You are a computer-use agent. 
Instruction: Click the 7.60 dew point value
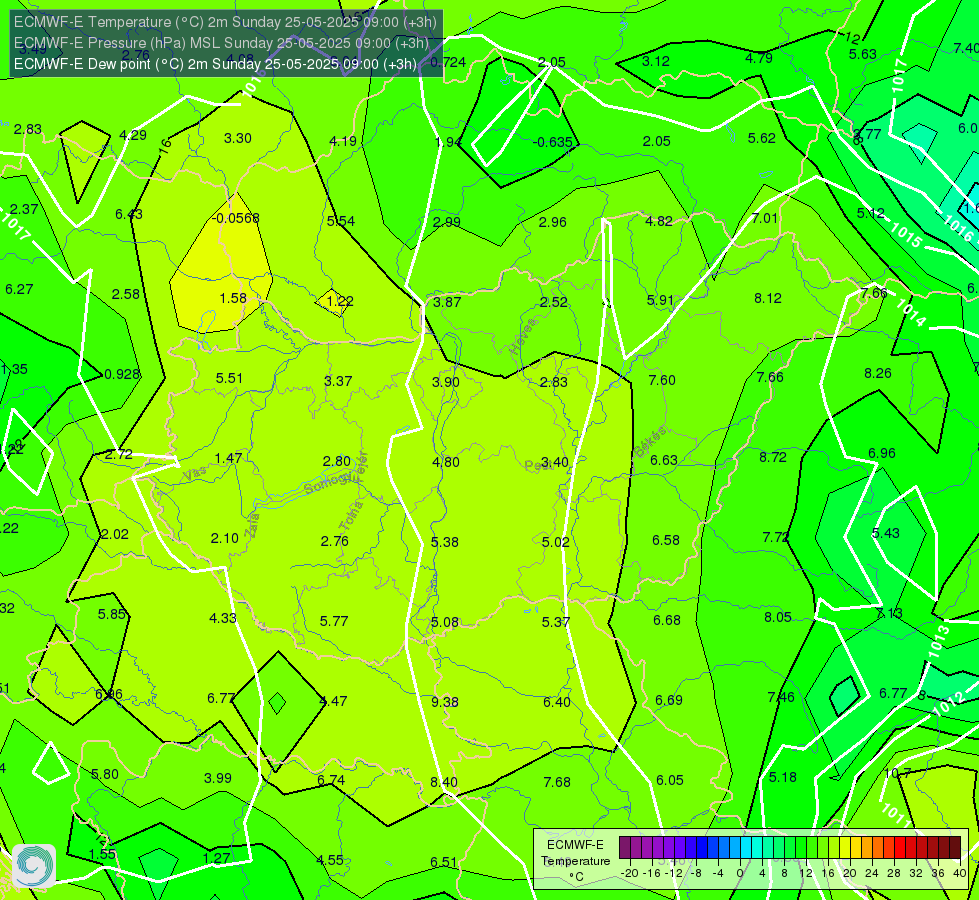[x=662, y=380]
